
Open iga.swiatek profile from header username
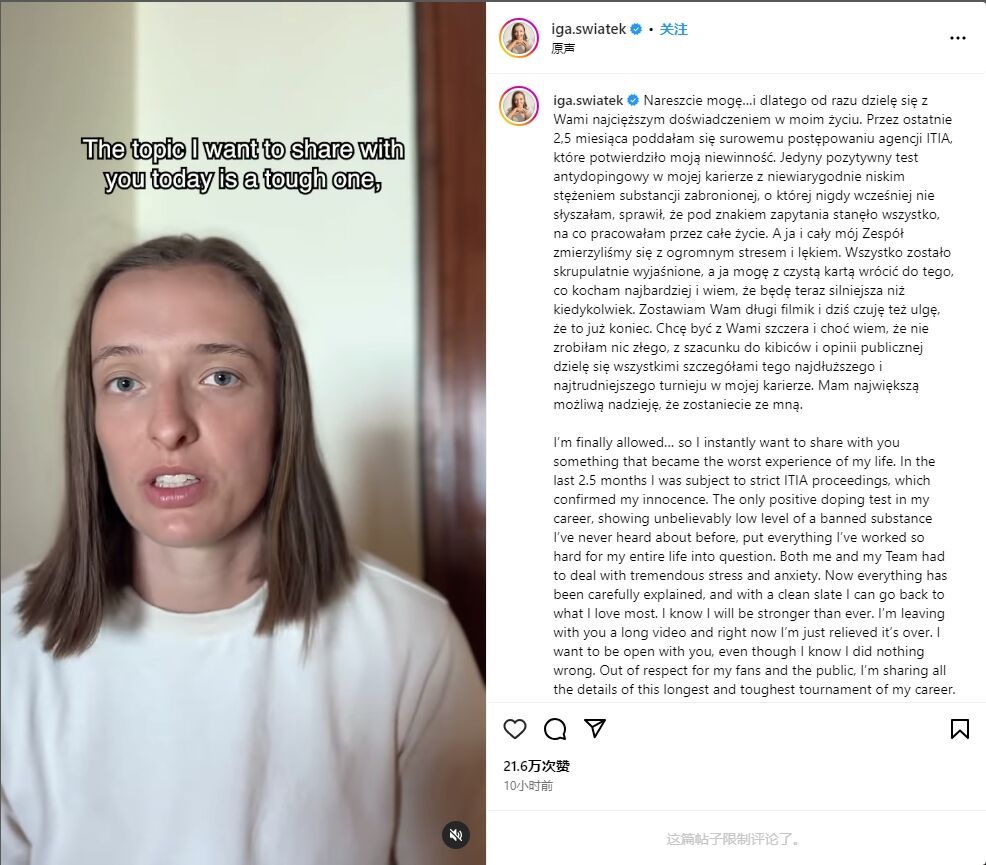[x=589, y=29]
